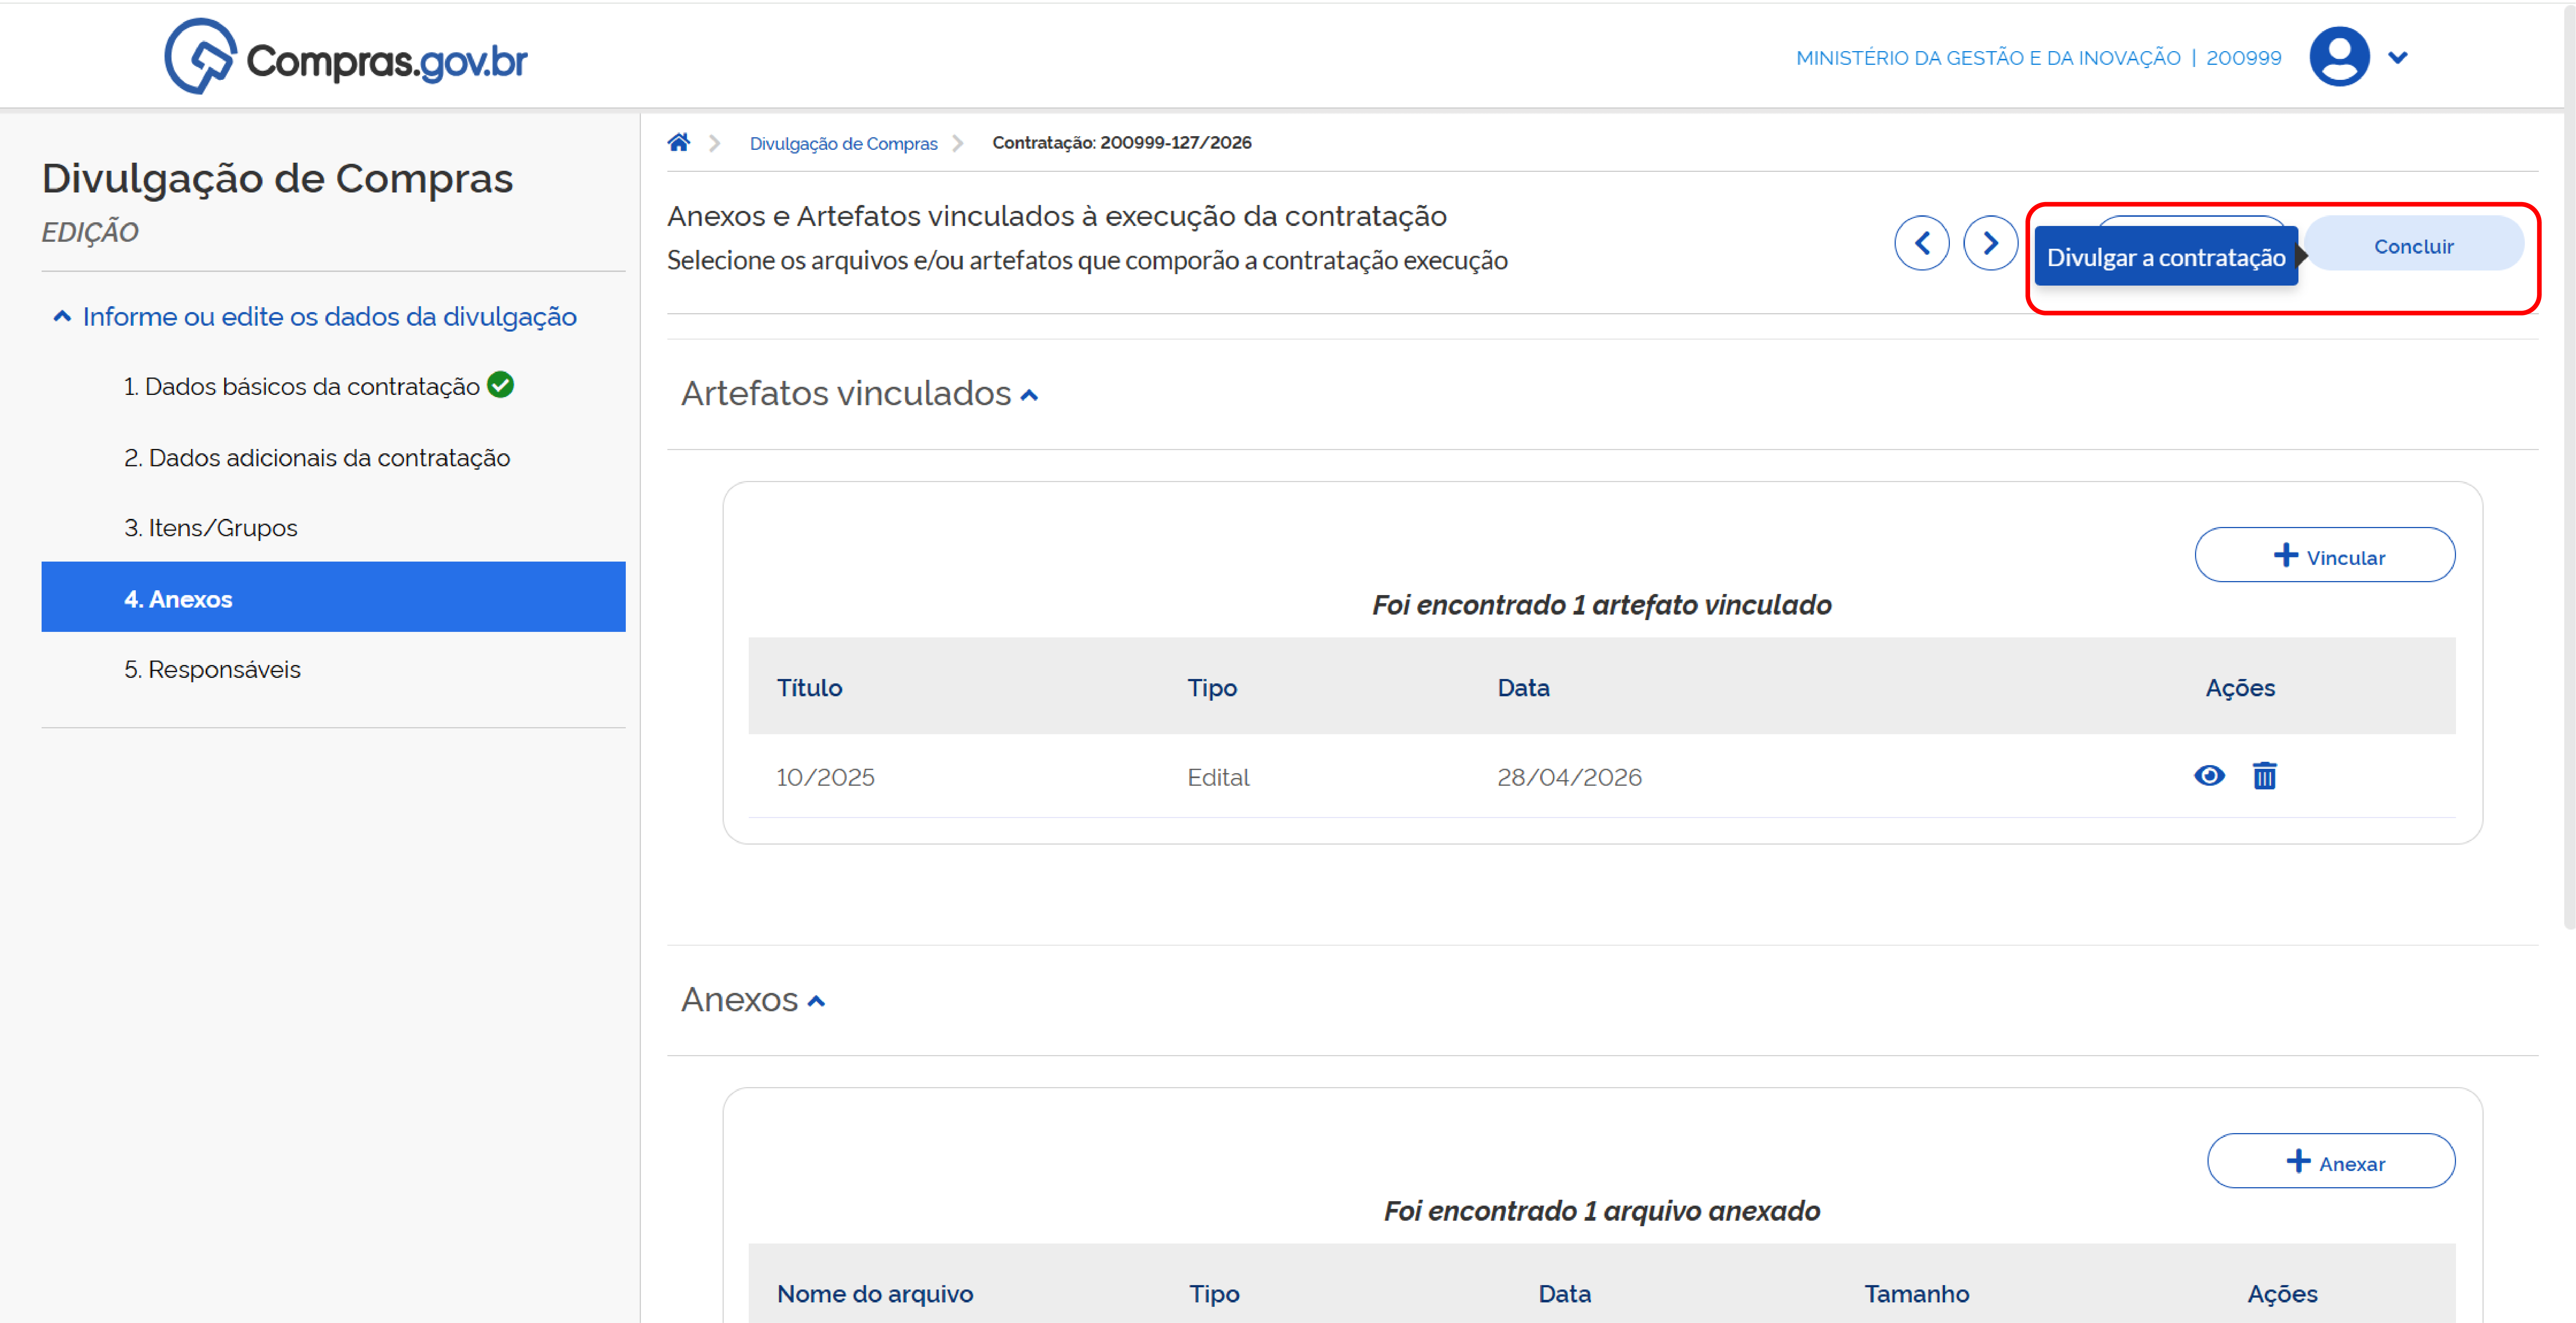Image resolution: width=2576 pixels, height=1323 pixels.
Task: Open step 3 Itens/Grupos
Action: (x=211, y=528)
